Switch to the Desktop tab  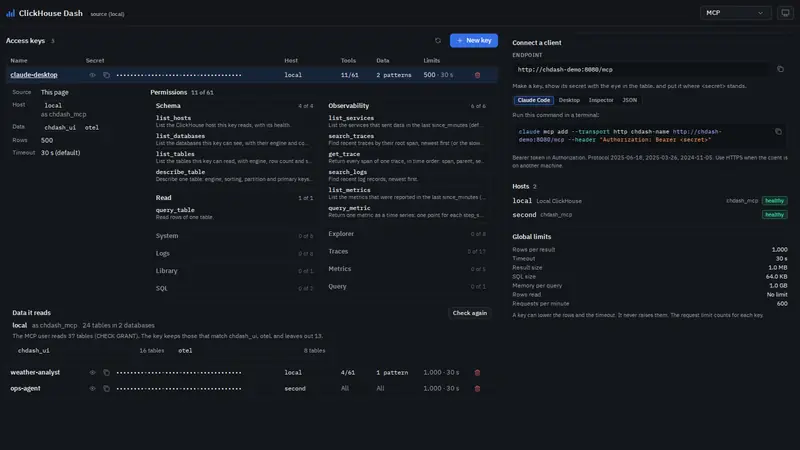(x=569, y=100)
